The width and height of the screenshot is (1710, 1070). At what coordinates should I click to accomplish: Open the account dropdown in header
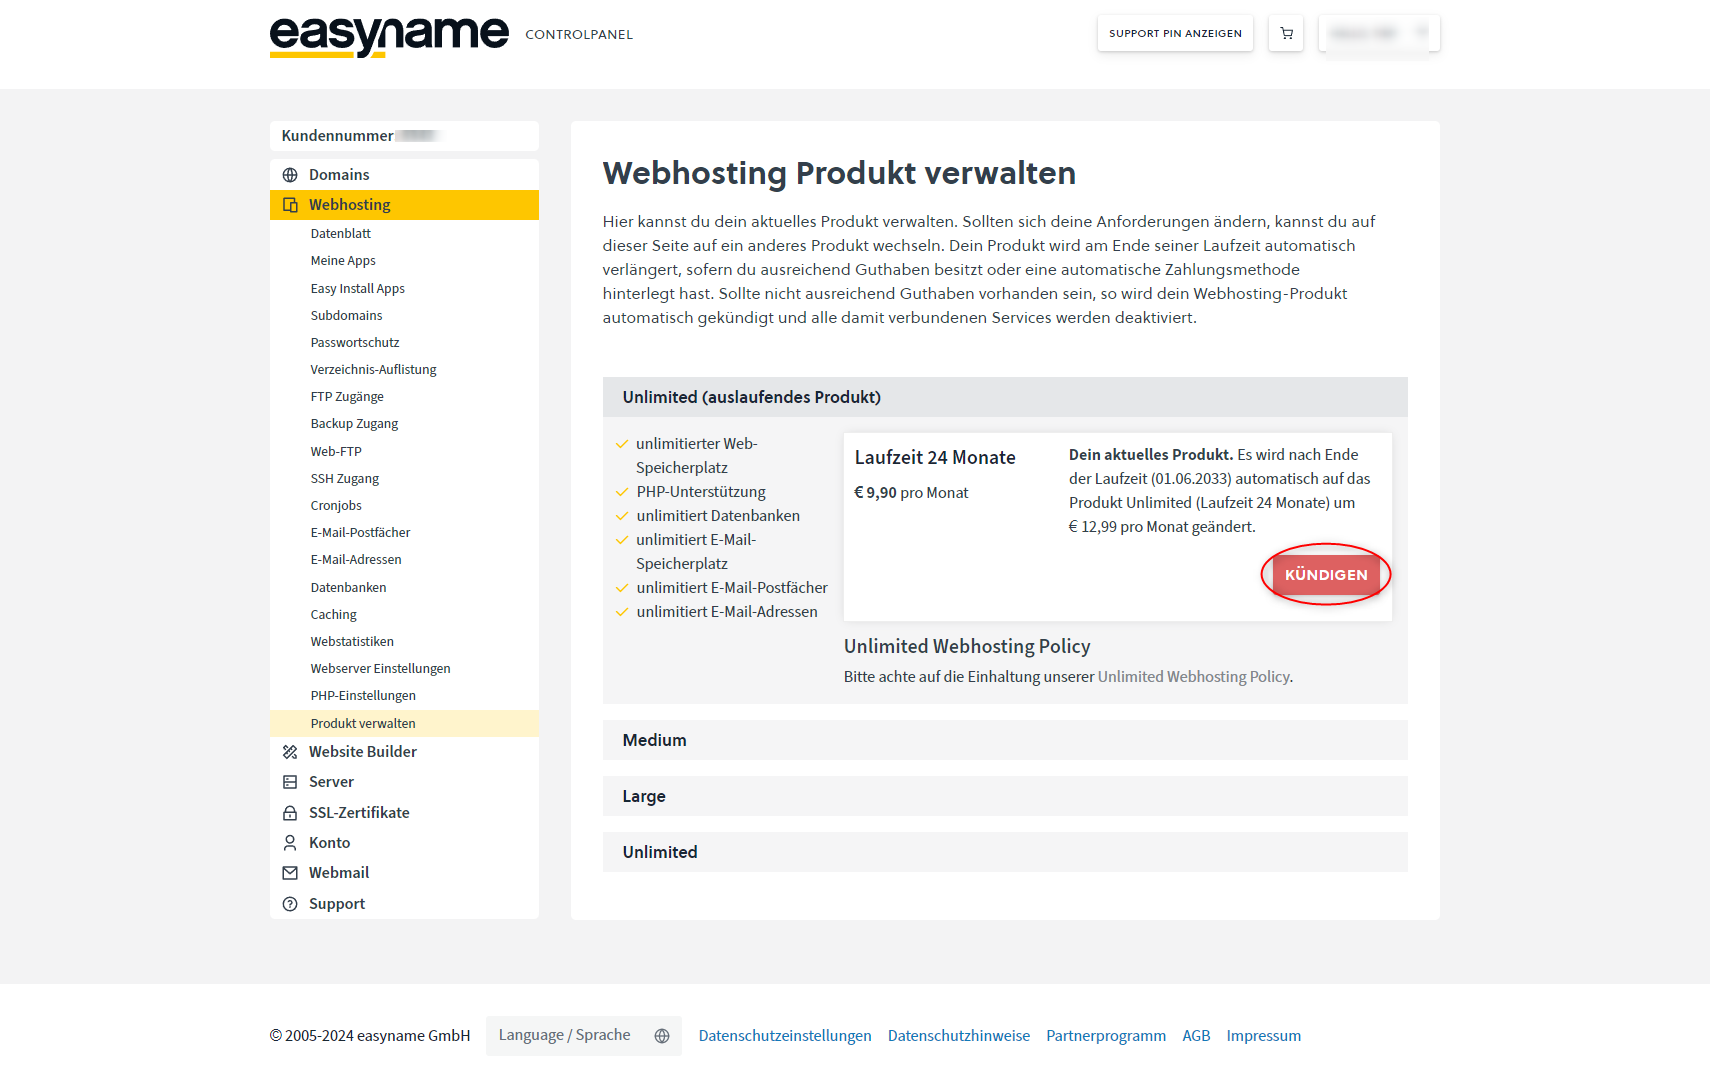tap(1378, 33)
